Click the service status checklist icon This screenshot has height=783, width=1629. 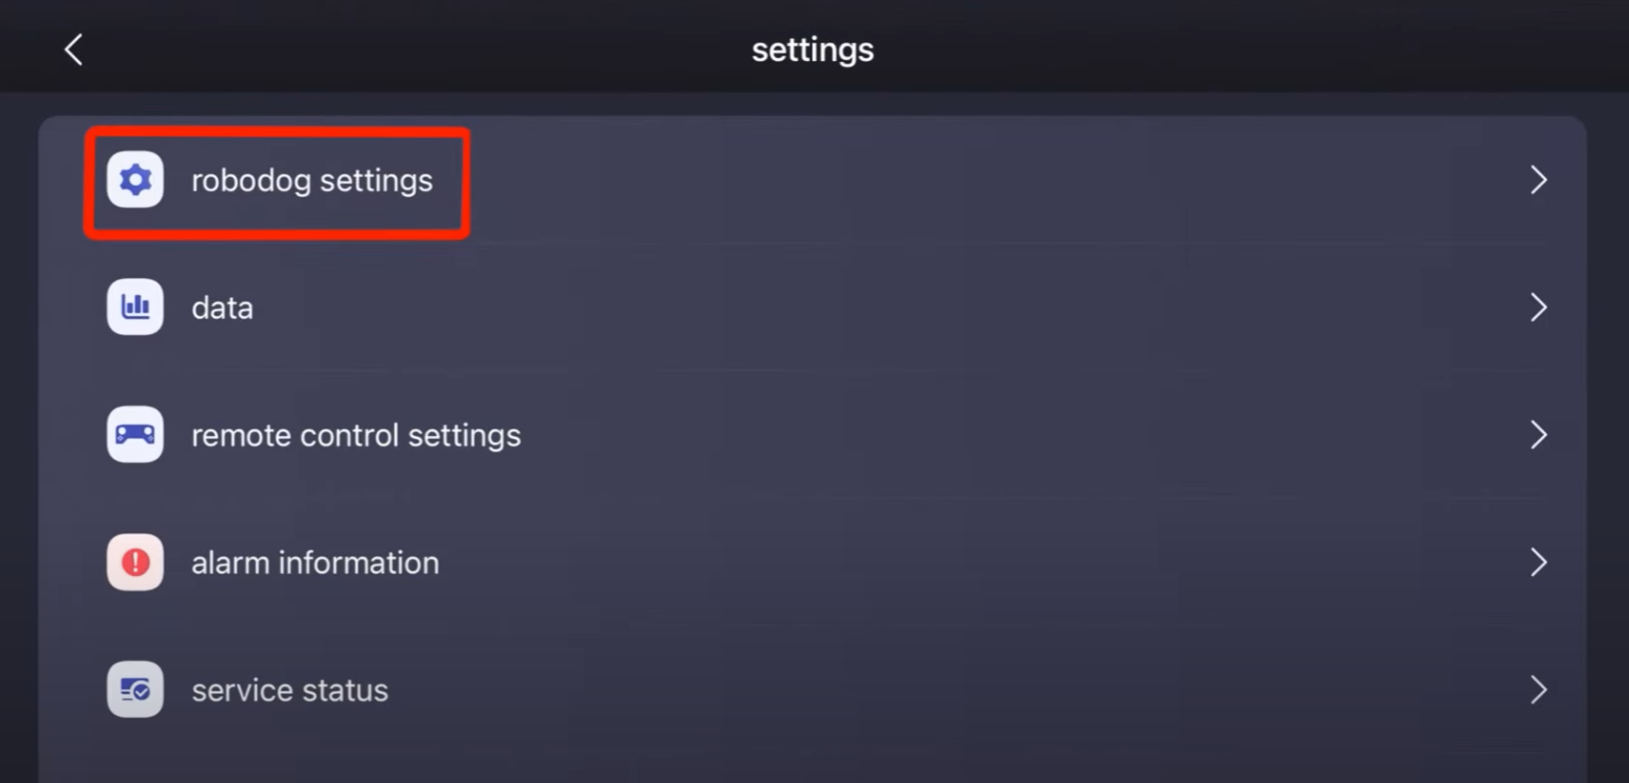tap(135, 689)
